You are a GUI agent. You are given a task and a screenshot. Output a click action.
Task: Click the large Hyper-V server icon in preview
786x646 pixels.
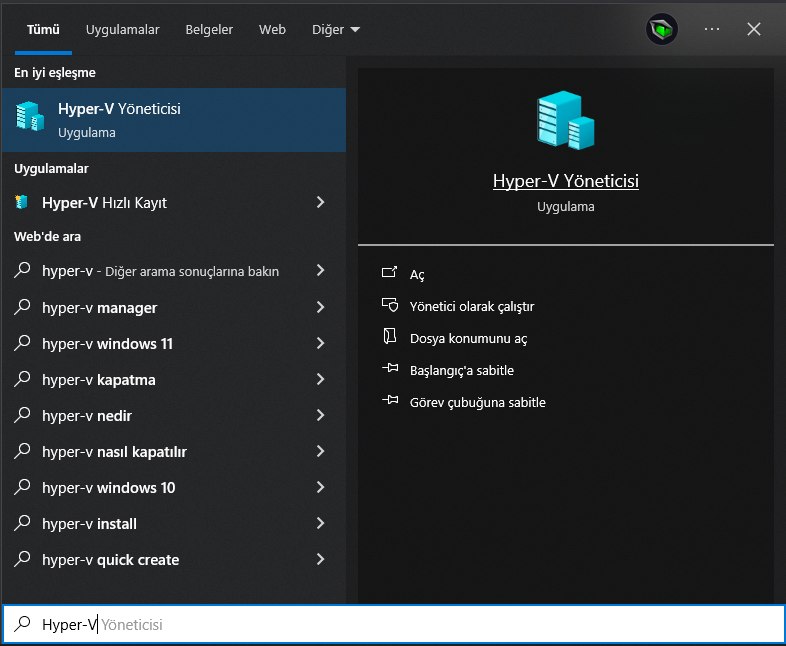565,120
